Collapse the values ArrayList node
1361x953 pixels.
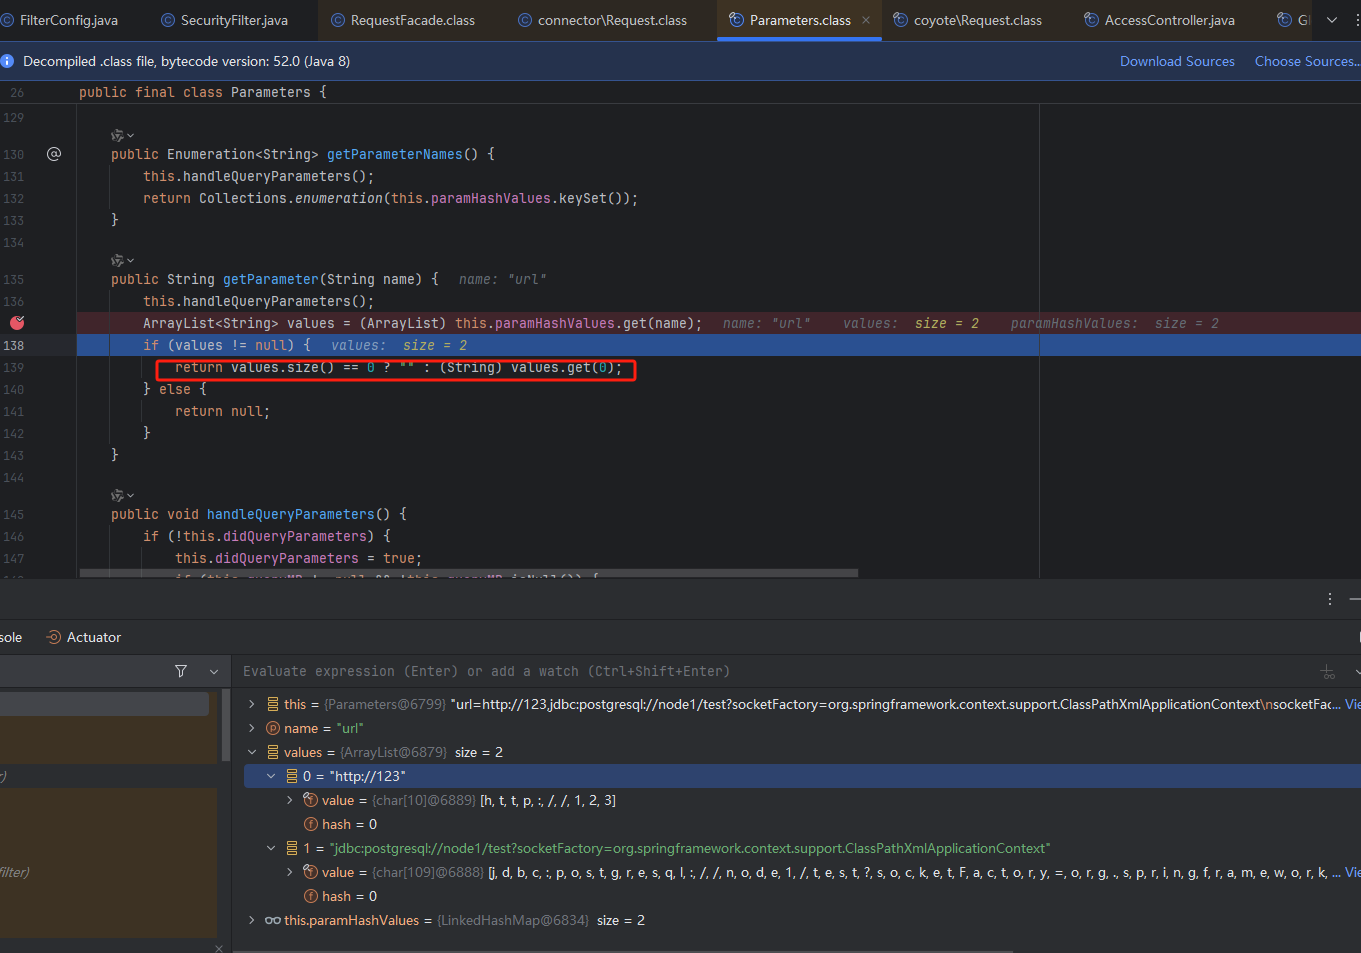(x=252, y=752)
